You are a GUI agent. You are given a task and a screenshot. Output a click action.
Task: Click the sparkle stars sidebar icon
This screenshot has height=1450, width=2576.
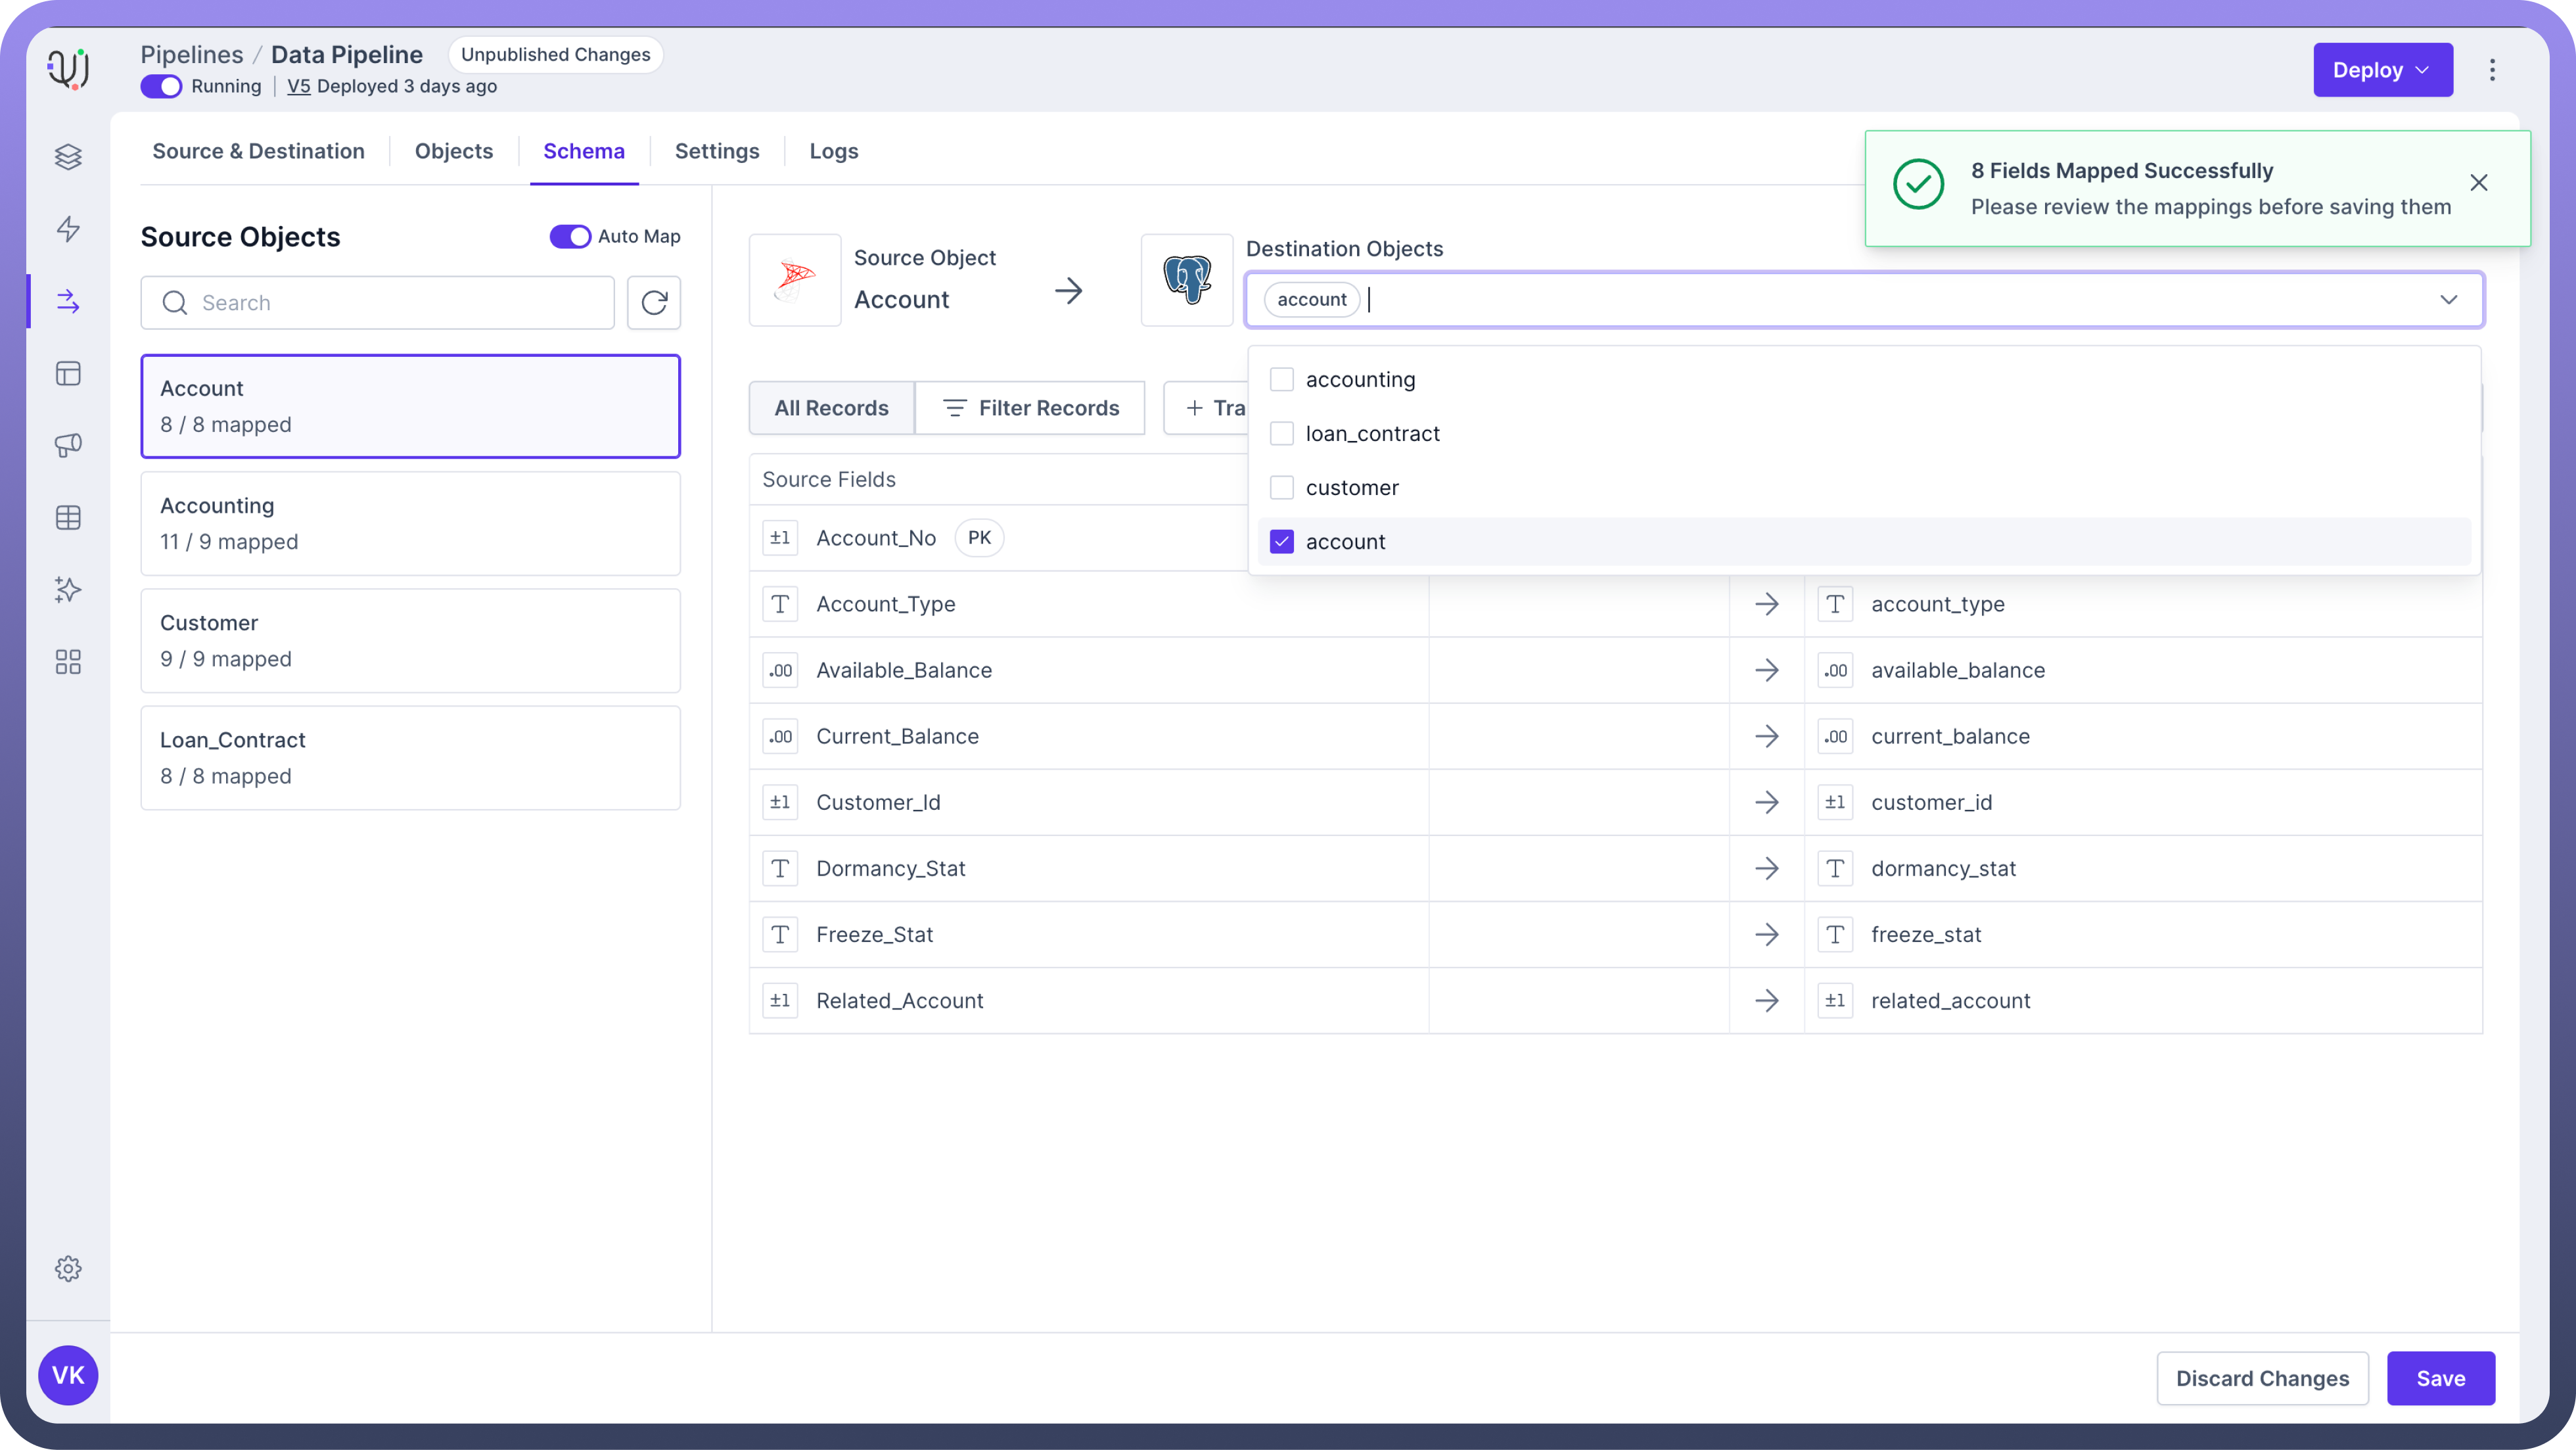68,590
